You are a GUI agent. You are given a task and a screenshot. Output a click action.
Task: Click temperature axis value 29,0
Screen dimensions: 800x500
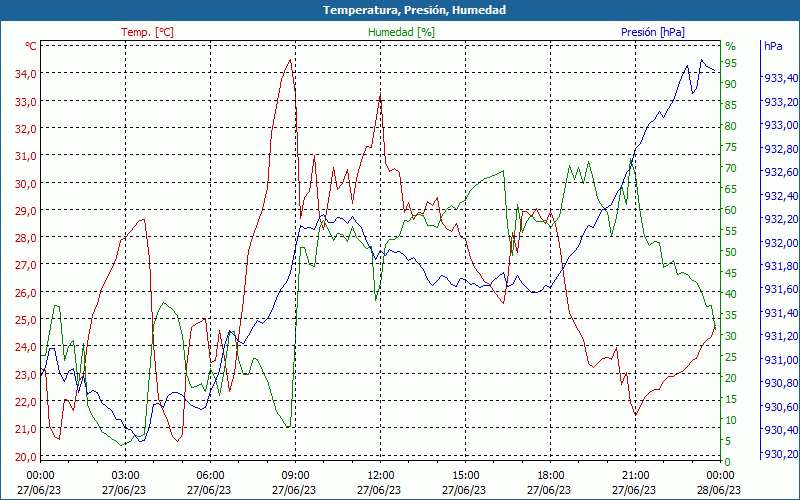click(x=26, y=210)
